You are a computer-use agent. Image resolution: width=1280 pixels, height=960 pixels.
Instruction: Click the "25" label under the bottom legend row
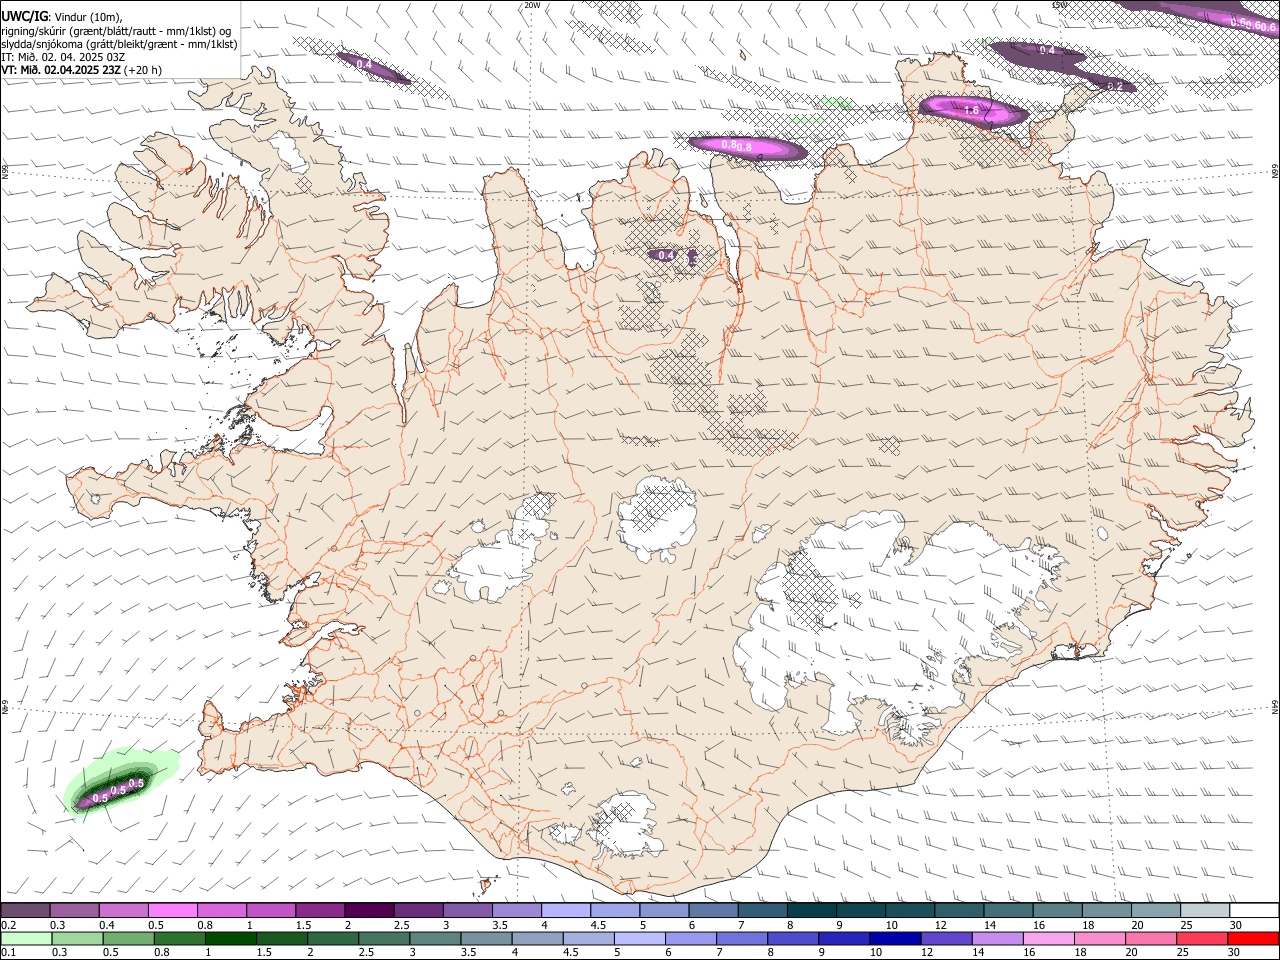coord(1183,952)
